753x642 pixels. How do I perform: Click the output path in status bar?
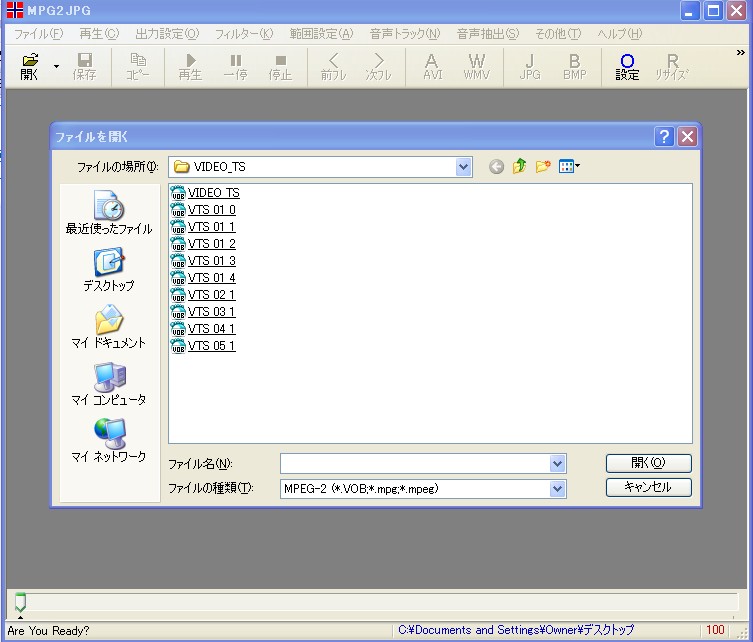(516, 630)
